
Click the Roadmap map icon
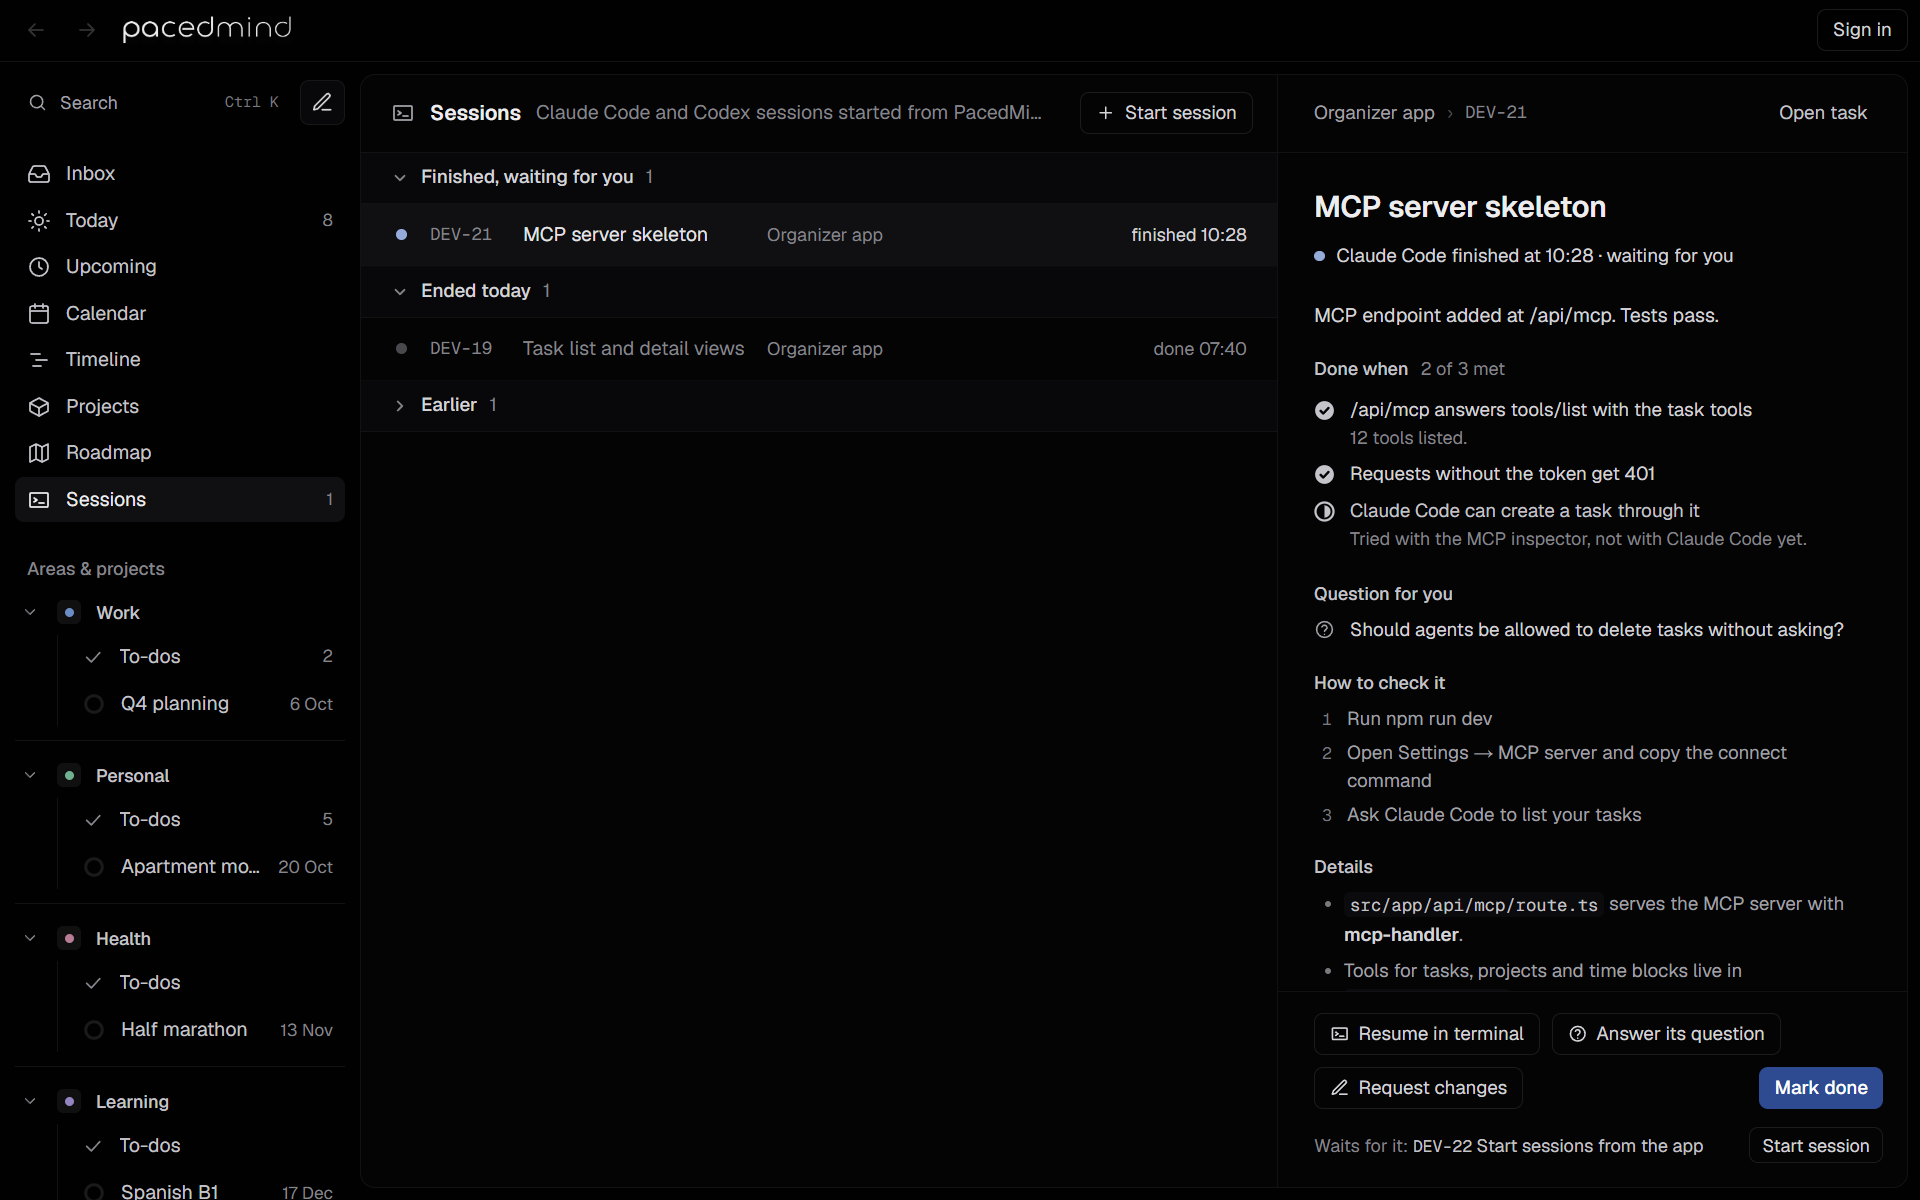(39, 453)
